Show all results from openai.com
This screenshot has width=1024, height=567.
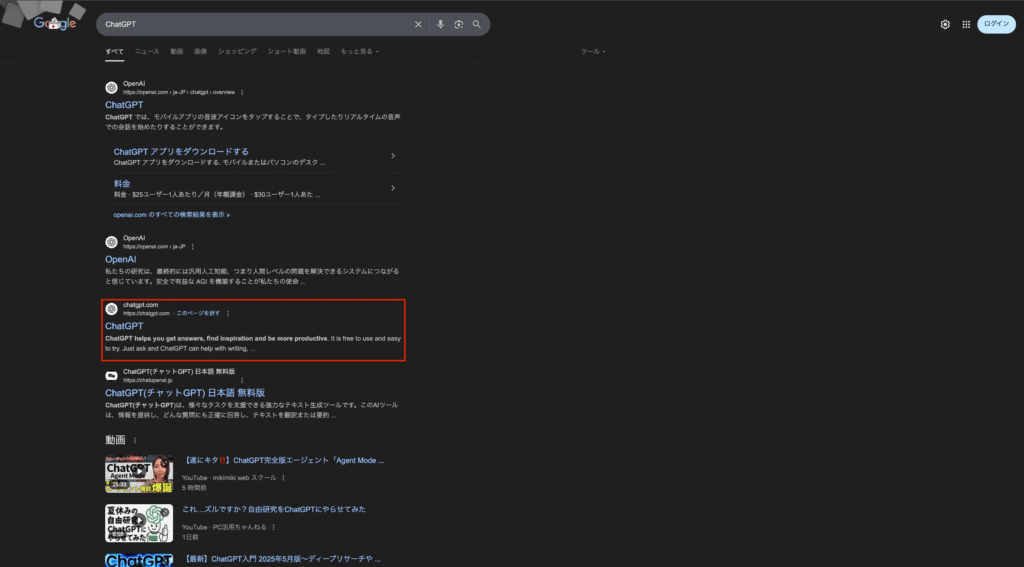point(171,214)
